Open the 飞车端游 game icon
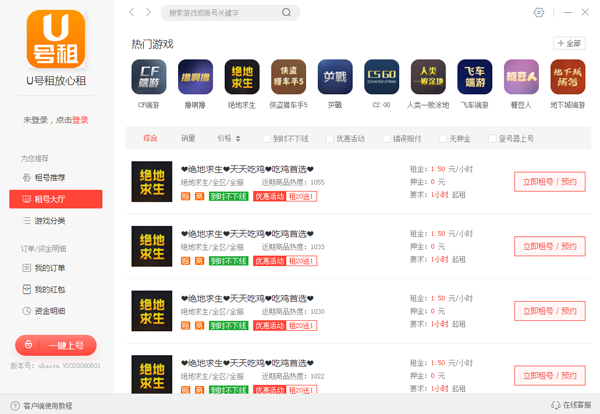 (475, 77)
